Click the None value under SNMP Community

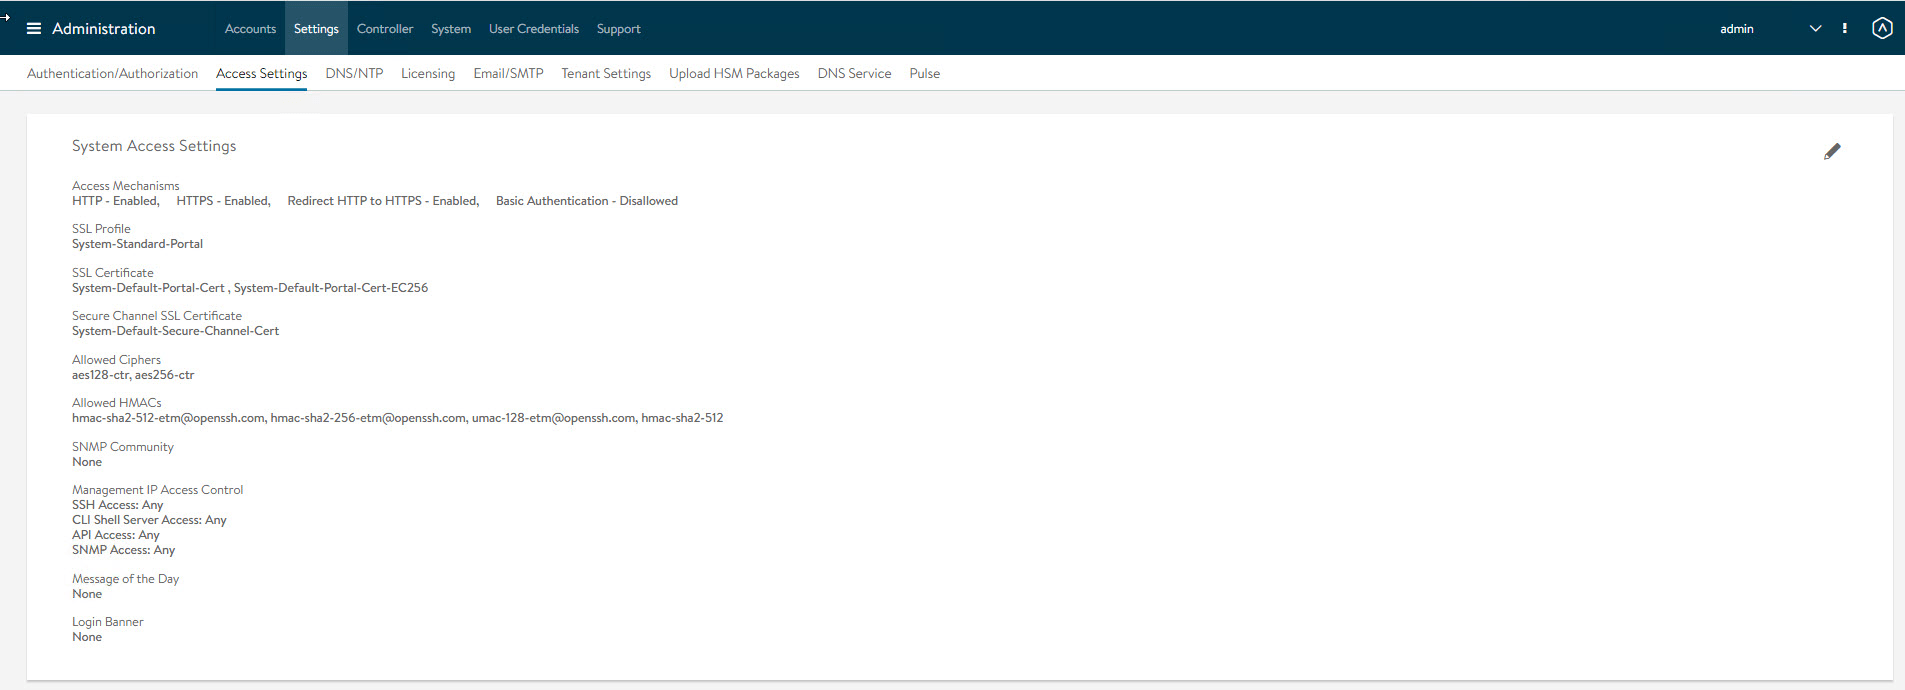point(87,462)
